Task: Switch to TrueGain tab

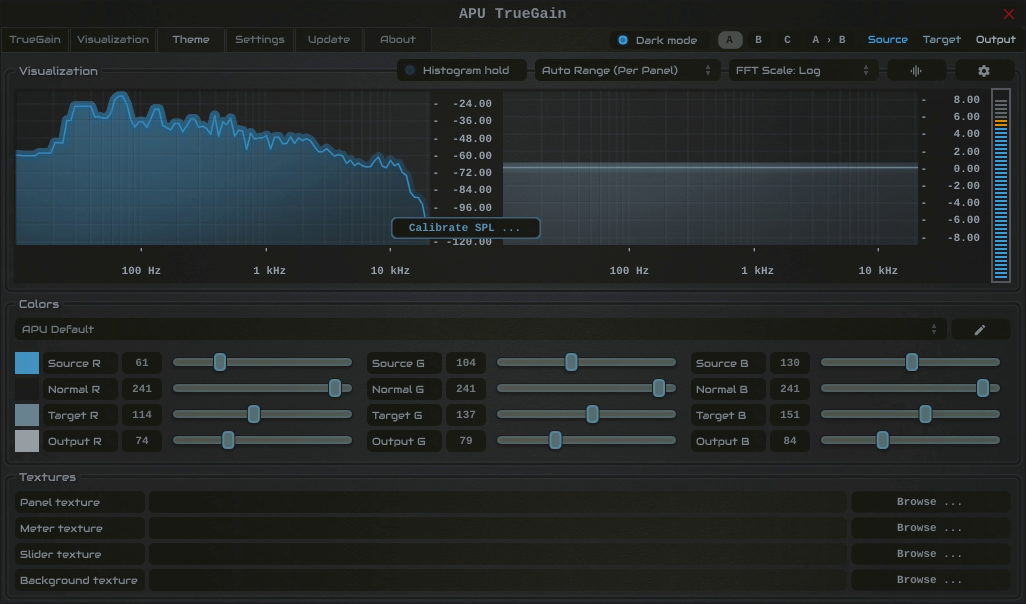Action: 35,40
